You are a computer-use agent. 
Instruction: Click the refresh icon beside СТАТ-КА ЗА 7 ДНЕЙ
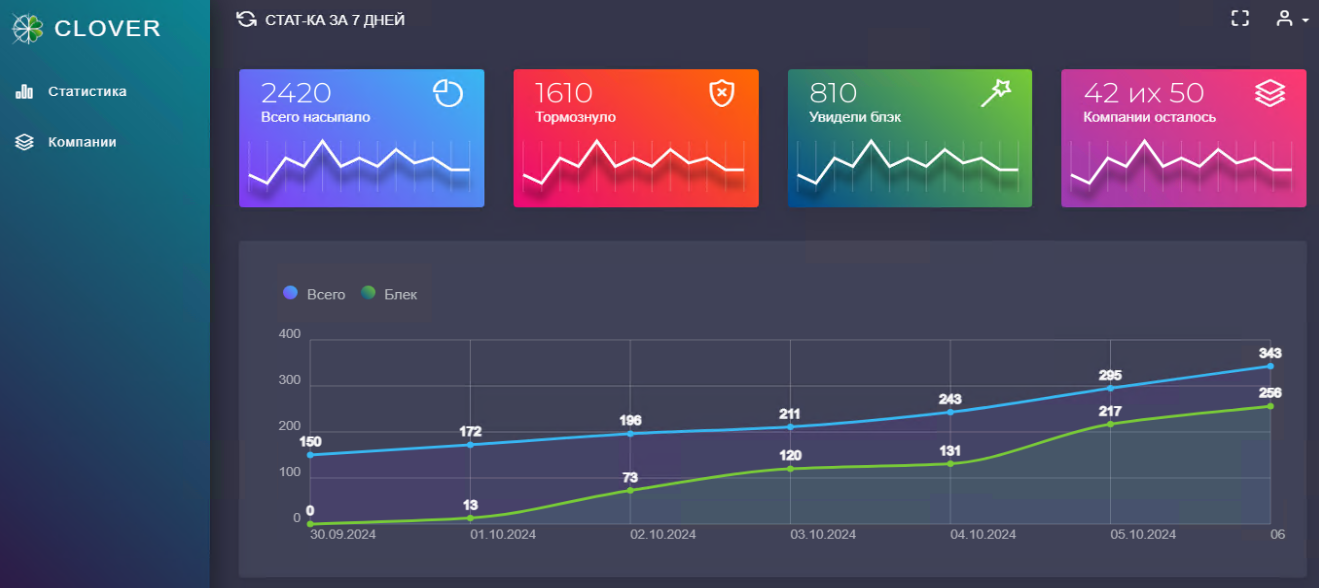point(246,19)
